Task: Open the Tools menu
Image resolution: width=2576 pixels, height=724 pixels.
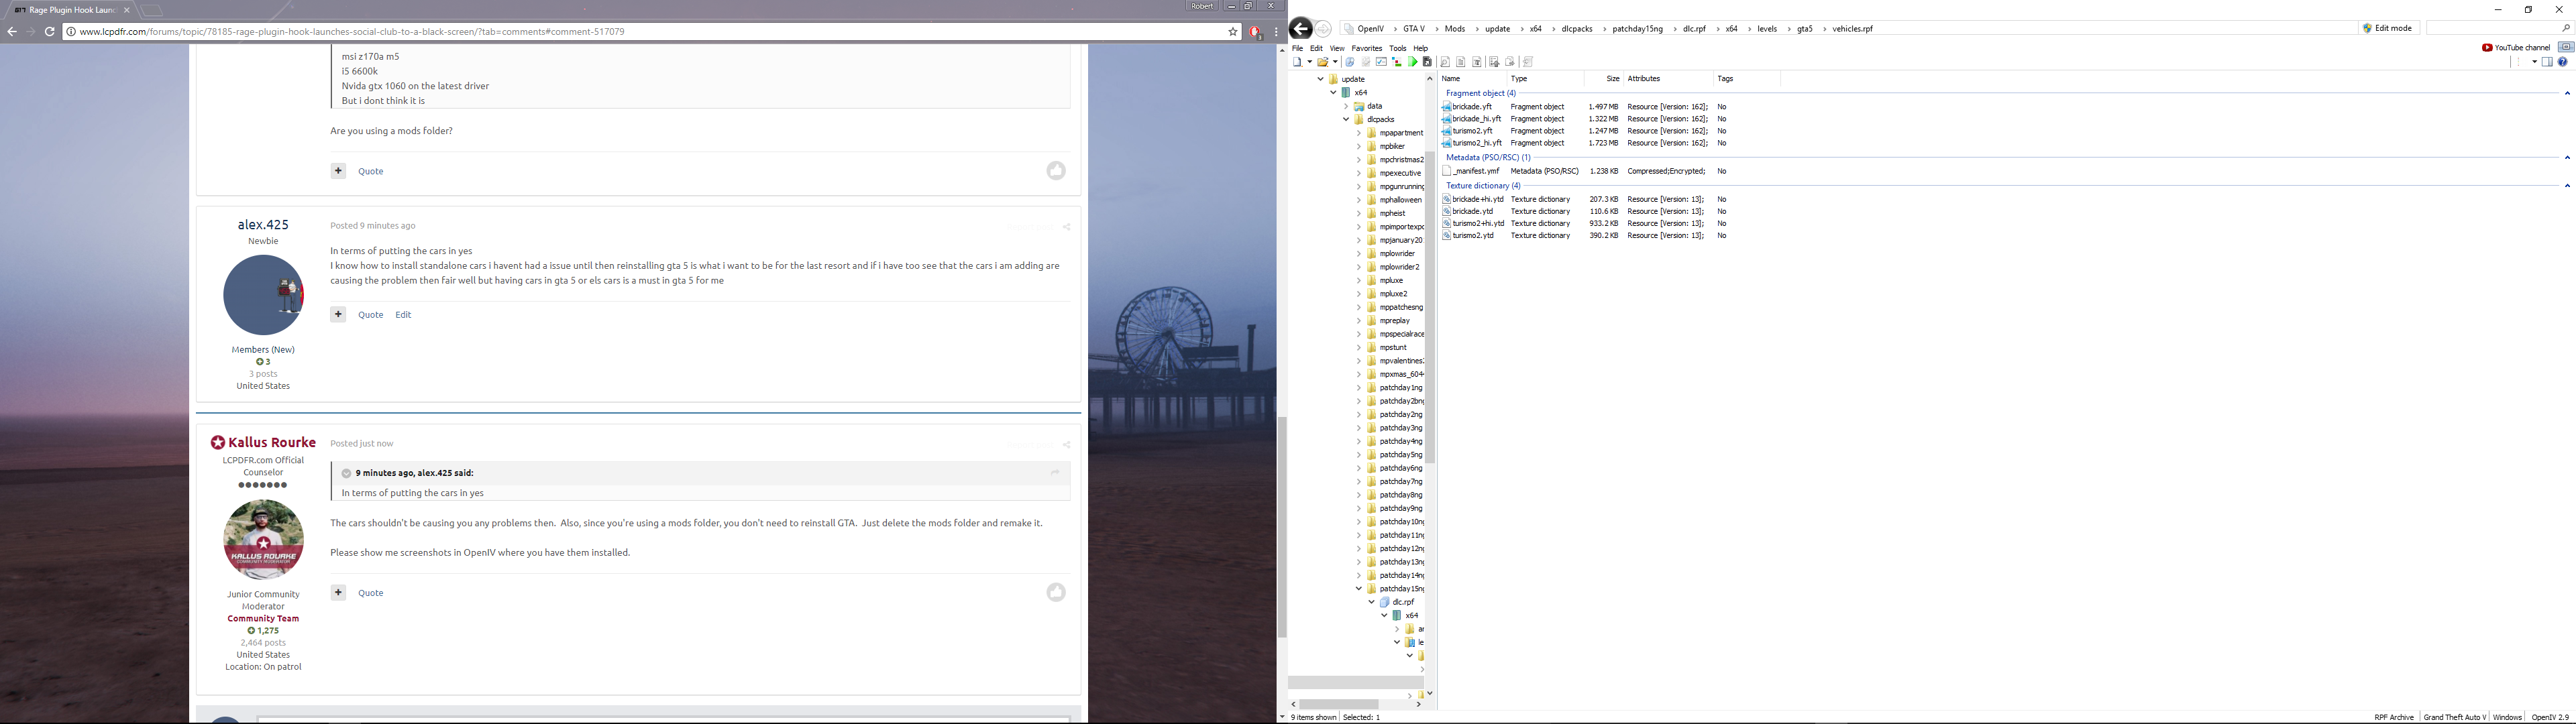Action: [1397, 48]
